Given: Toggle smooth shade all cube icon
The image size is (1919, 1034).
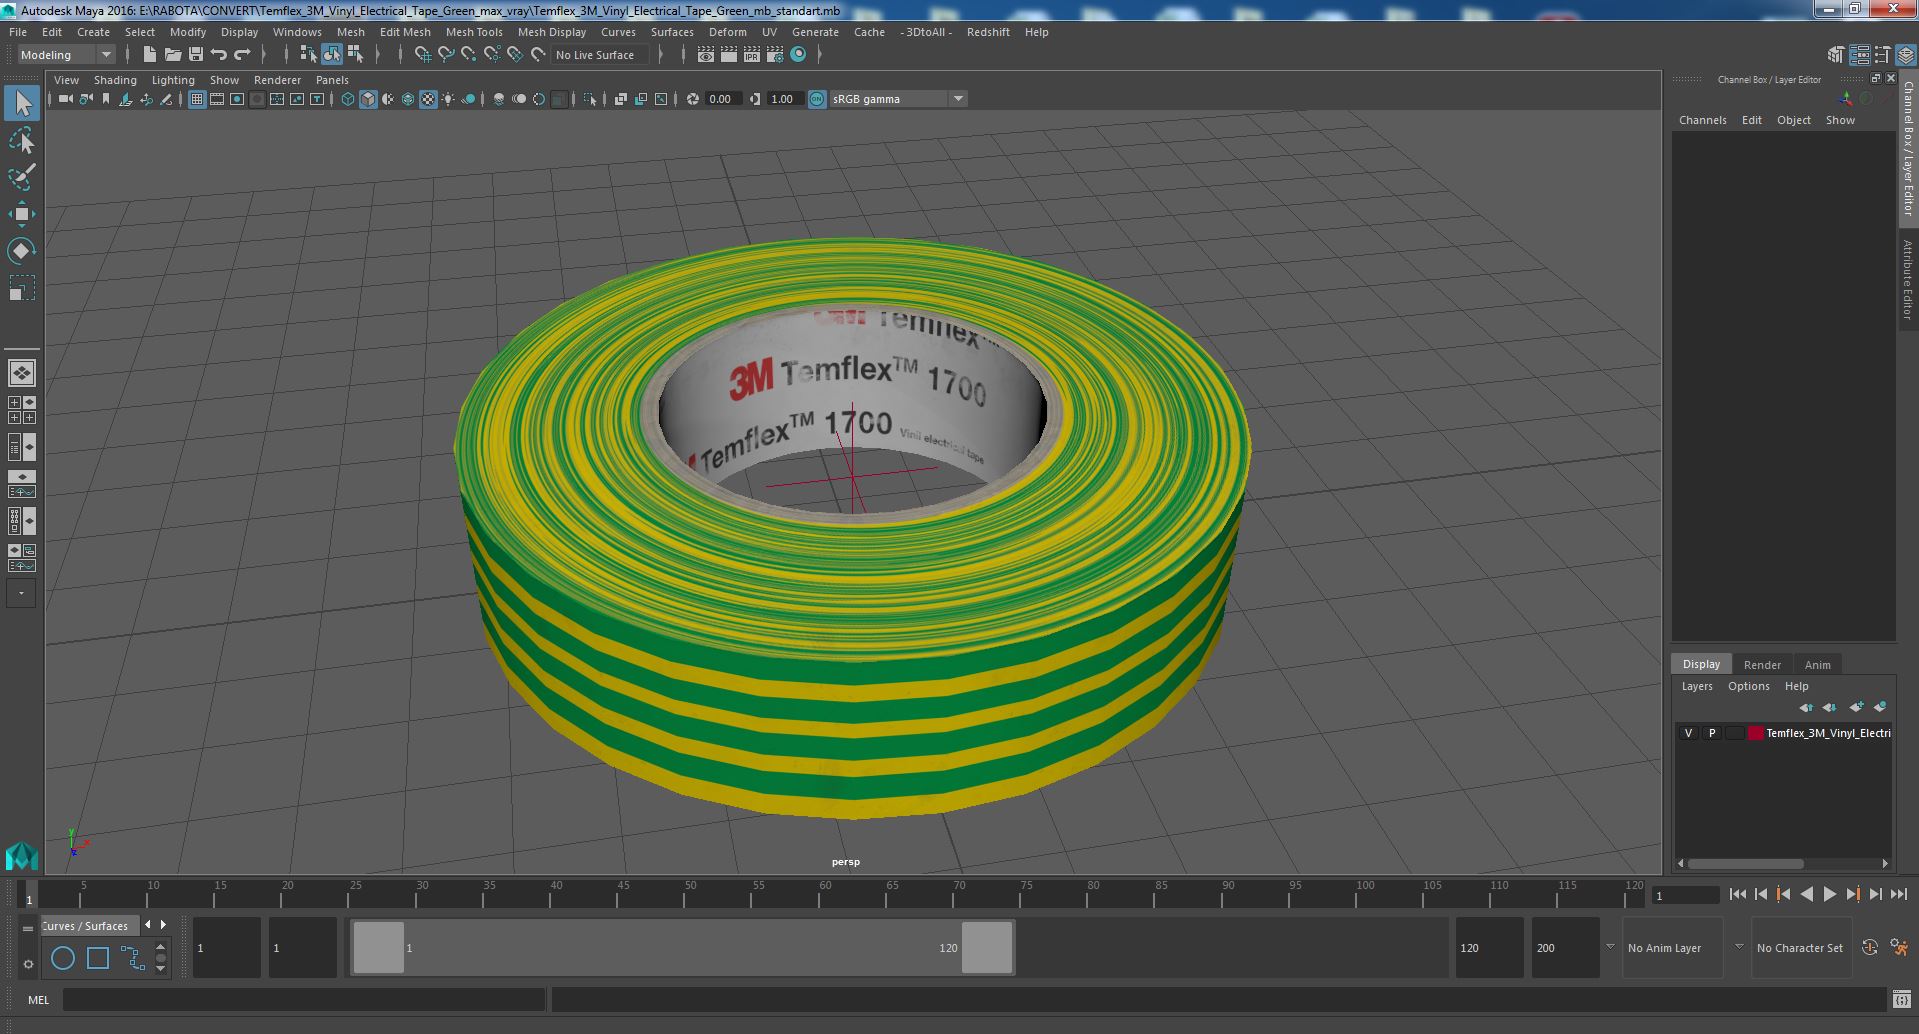Looking at the screenshot, I should point(368,99).
